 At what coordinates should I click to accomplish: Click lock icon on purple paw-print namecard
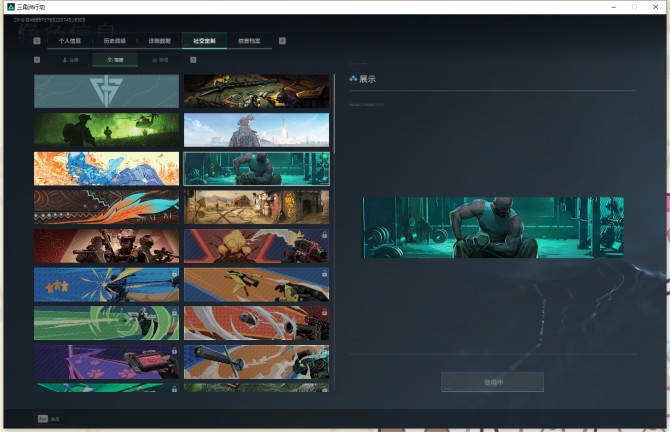(x=174, y=350)
